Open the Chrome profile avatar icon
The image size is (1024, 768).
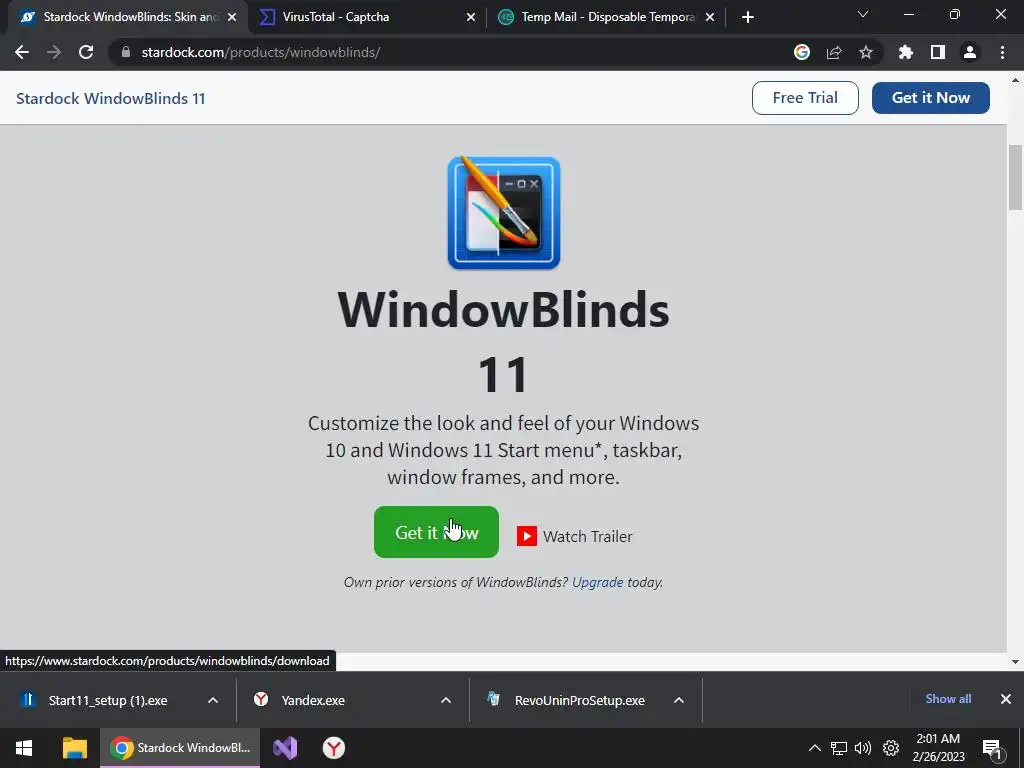pyautogui.click(x=970, y=52)
